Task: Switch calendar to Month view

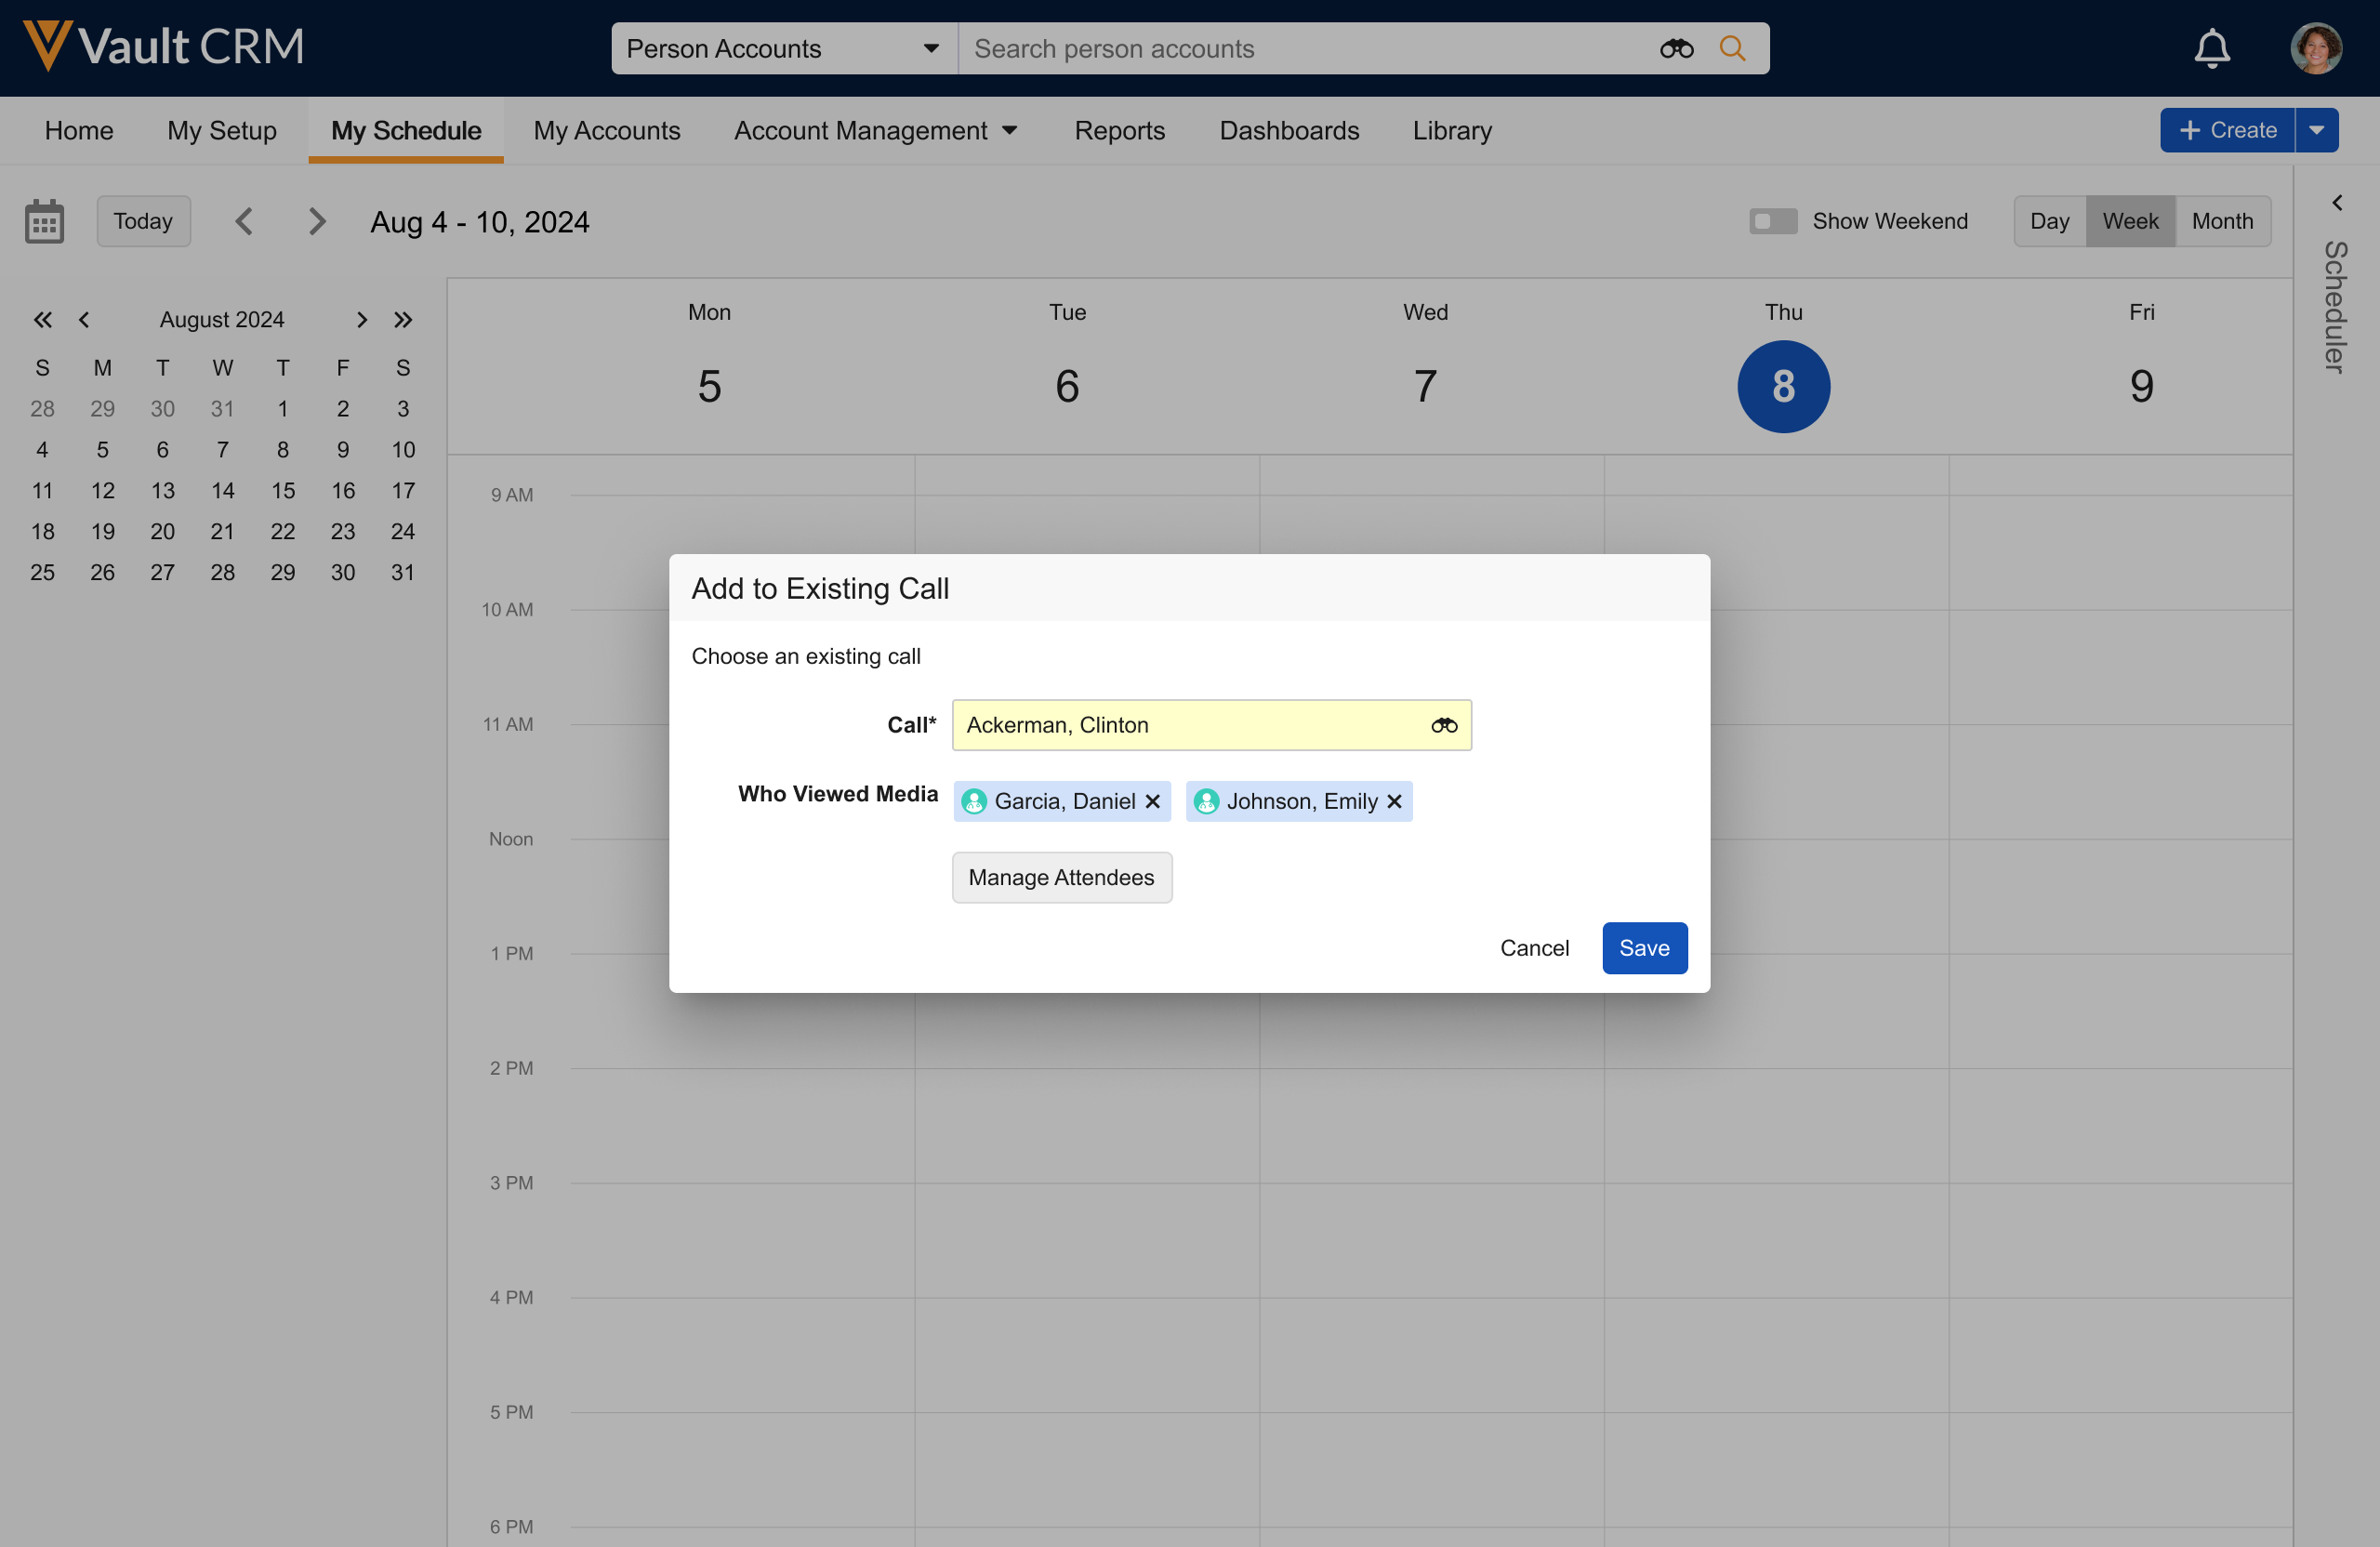Action: coord(2221,221)
